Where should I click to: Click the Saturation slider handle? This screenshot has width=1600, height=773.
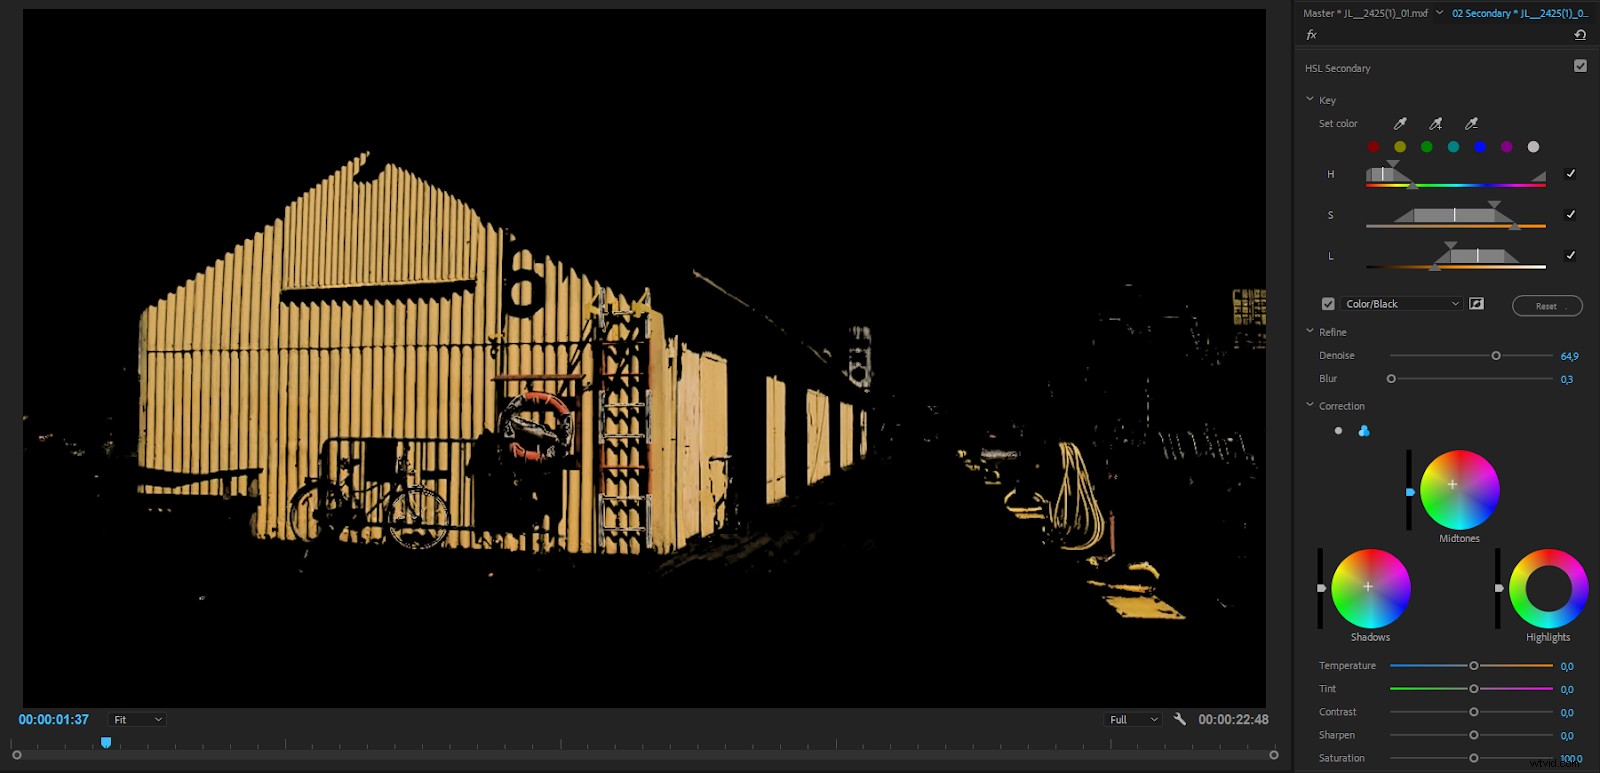pos(1474,758)
